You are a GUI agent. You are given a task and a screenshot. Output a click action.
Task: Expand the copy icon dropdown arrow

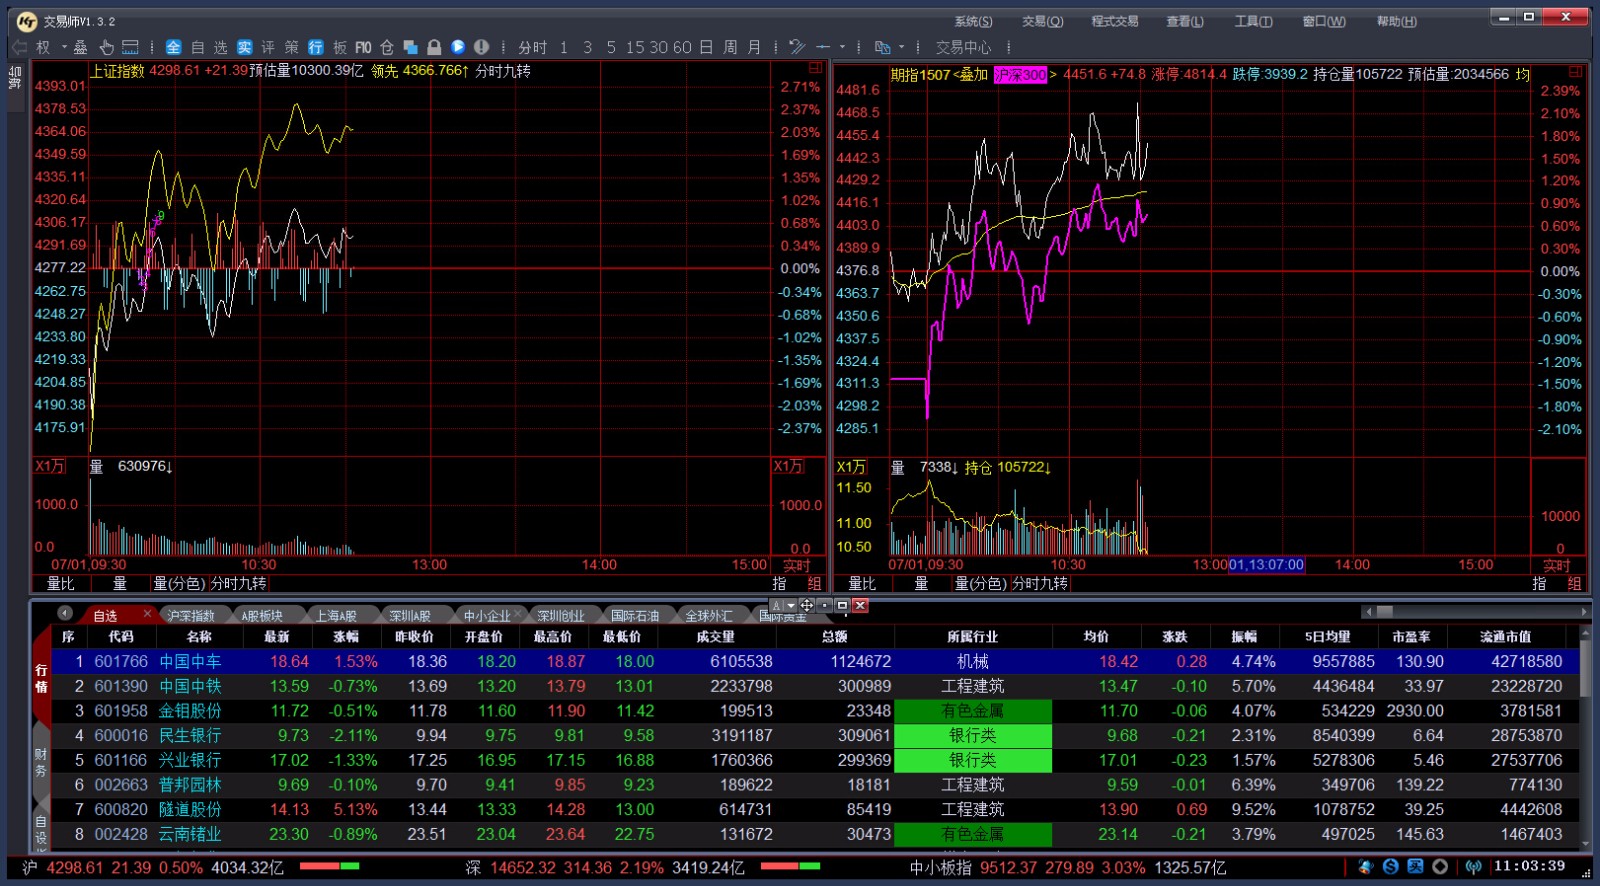tap(901, 47)
